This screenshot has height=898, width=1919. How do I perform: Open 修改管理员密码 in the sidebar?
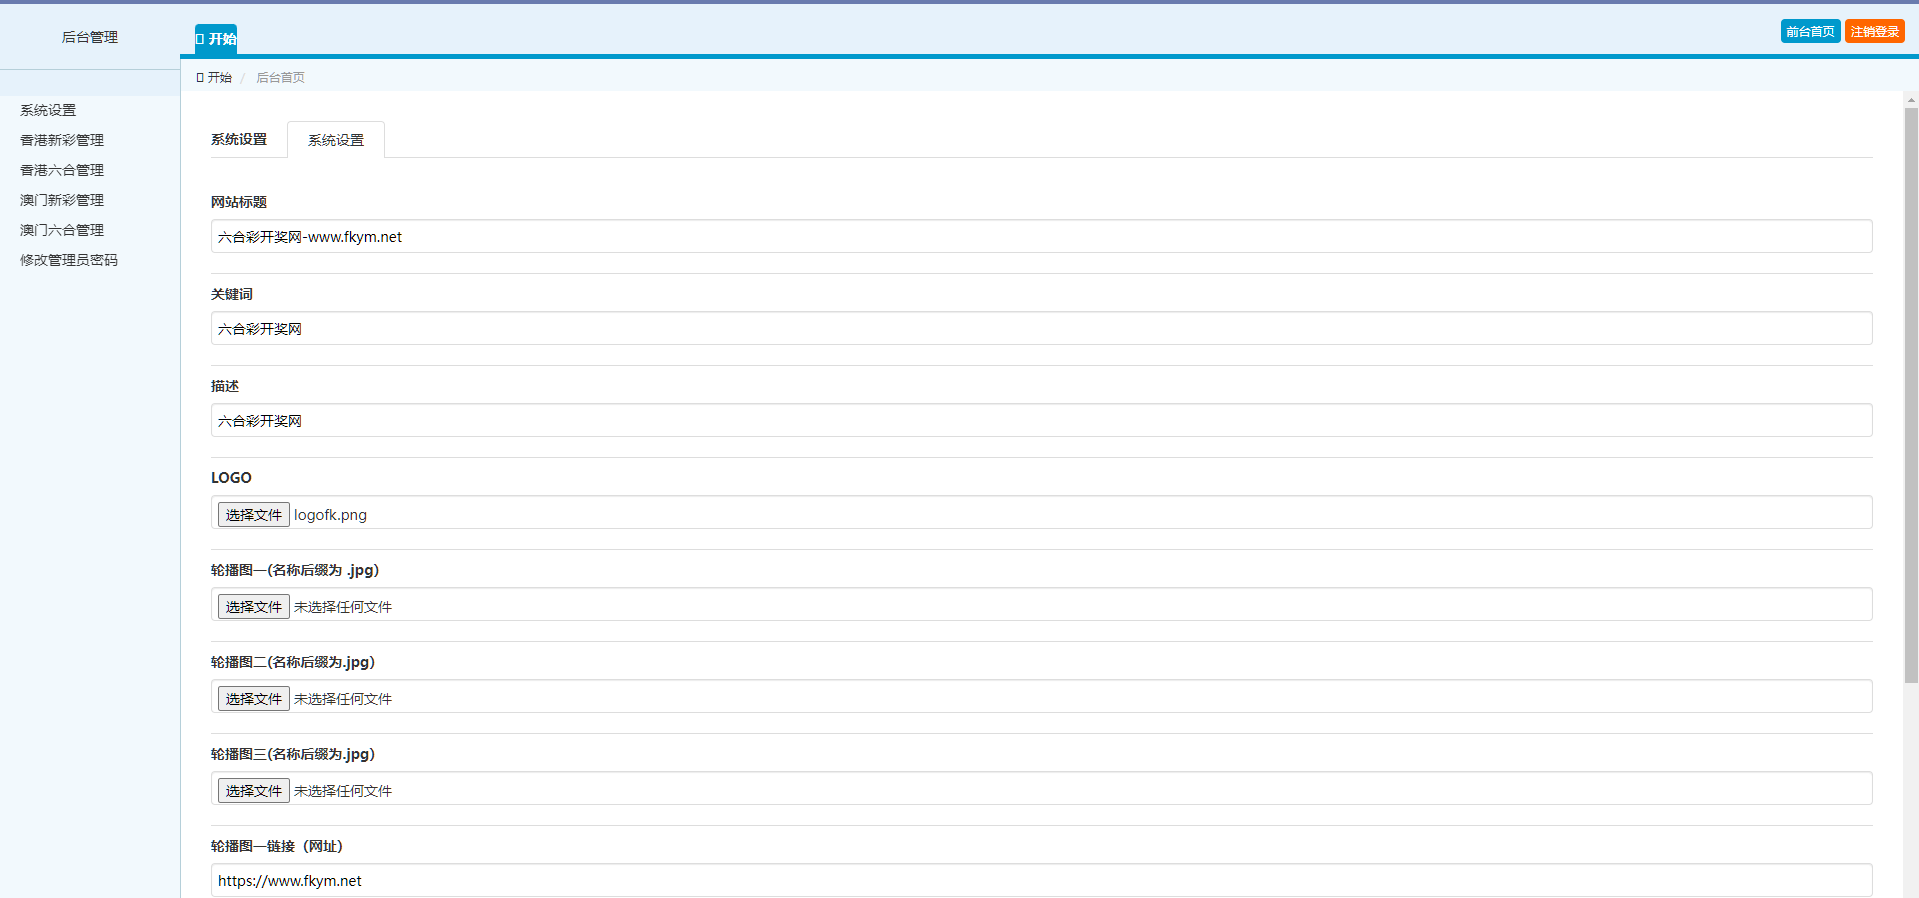pos(69,260)
